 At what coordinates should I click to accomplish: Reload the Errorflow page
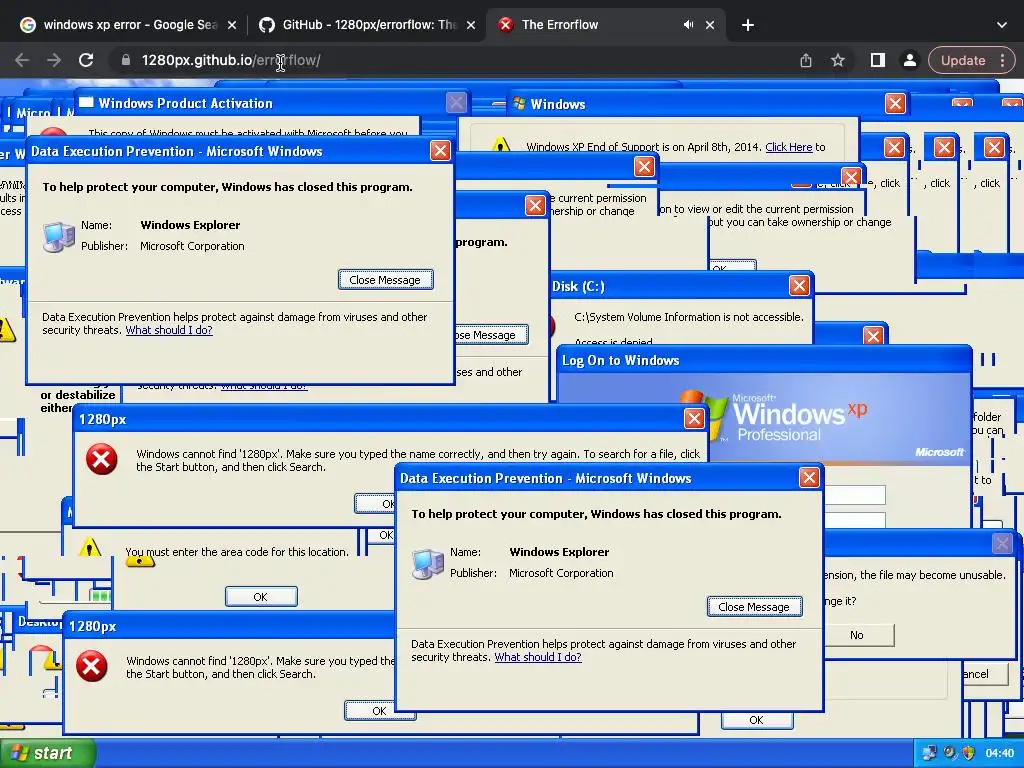click(86, 60)
